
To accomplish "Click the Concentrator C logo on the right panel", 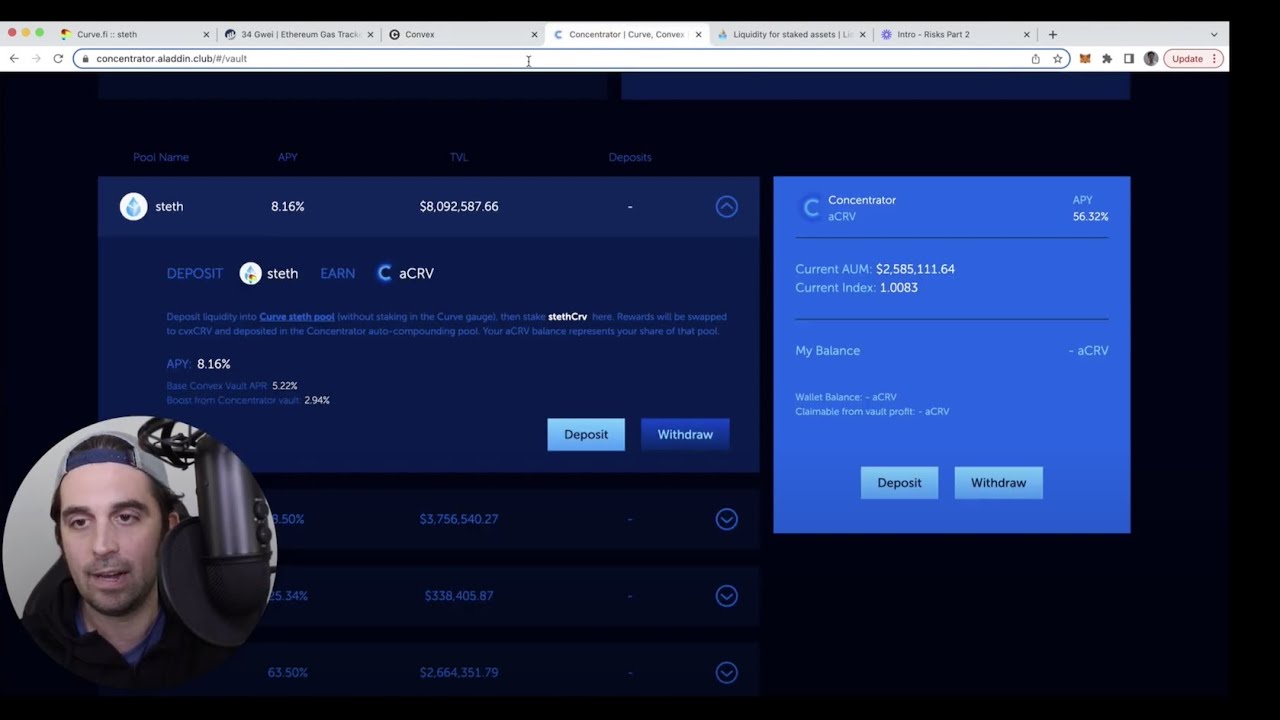I will point(811,207).
